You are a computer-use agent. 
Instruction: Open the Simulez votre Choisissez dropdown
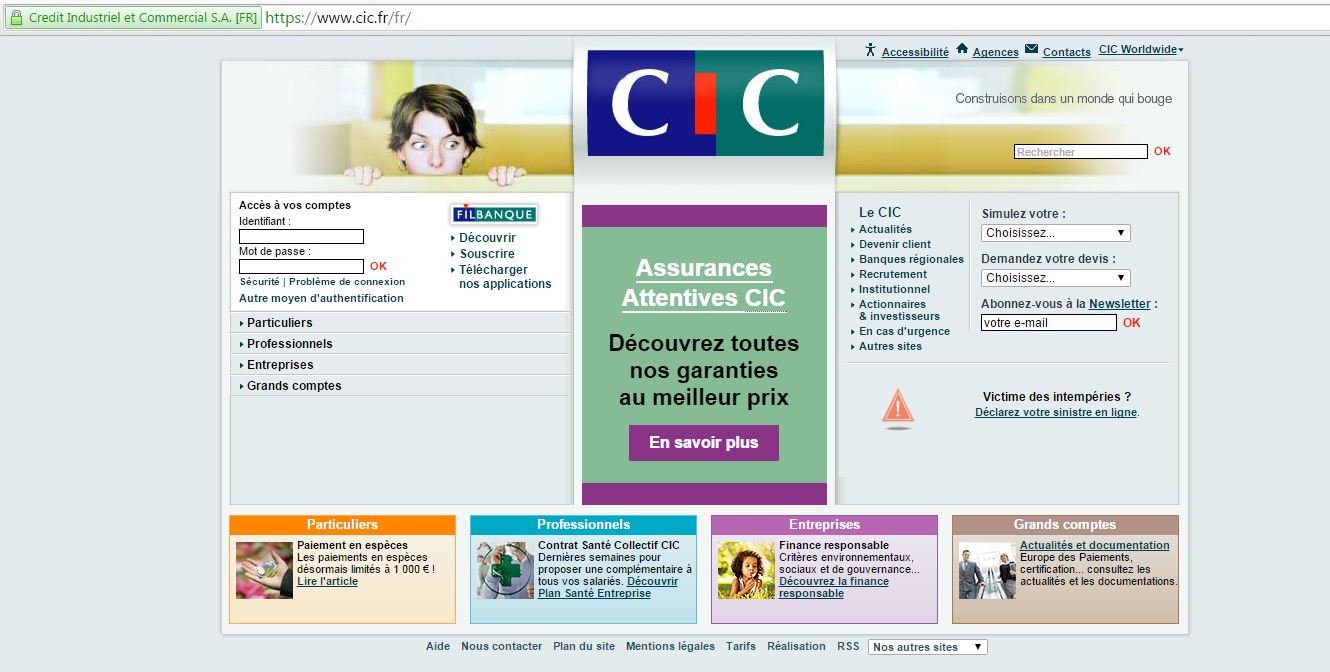(x=1056, y=233)
